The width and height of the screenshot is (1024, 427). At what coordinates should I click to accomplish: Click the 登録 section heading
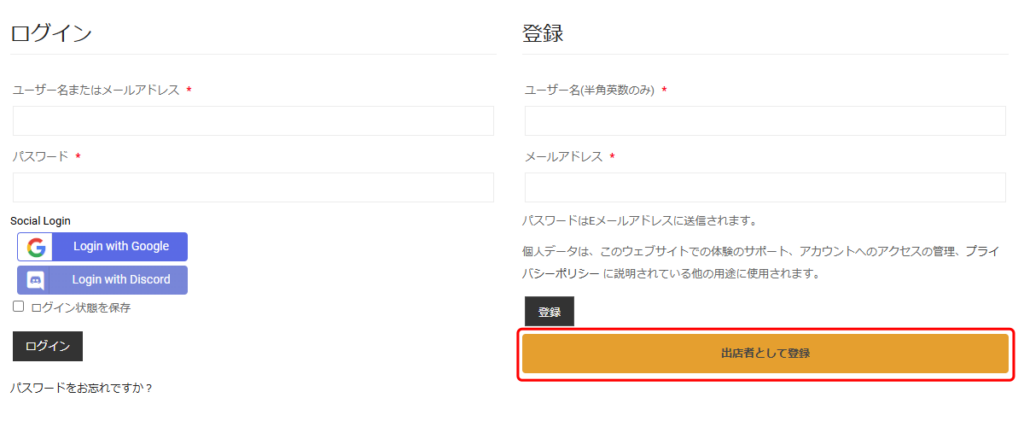[543, 33]
